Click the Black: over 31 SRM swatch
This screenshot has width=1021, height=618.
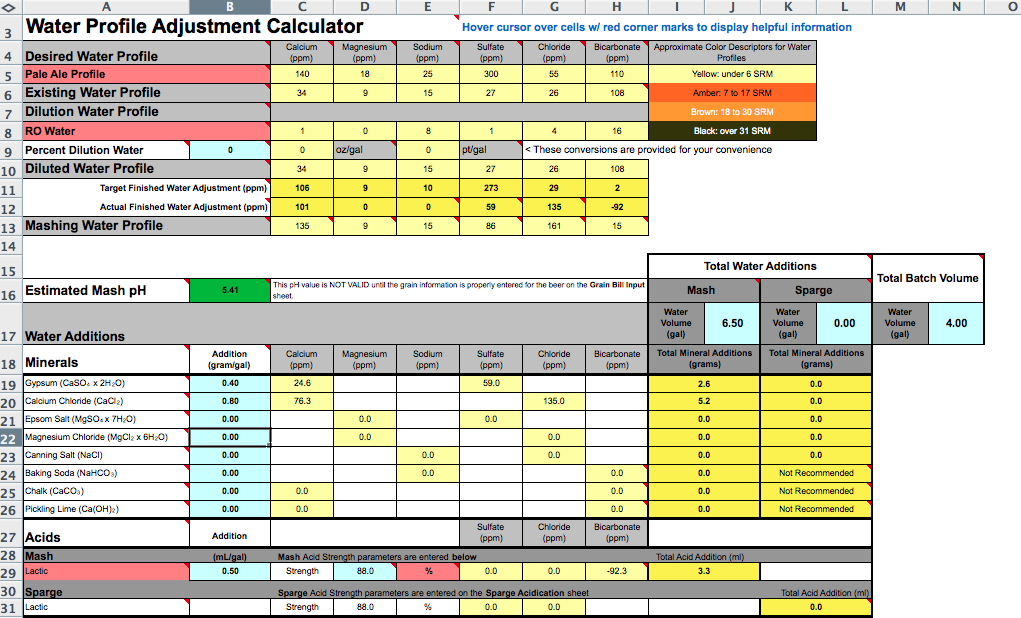coord(732,131)
